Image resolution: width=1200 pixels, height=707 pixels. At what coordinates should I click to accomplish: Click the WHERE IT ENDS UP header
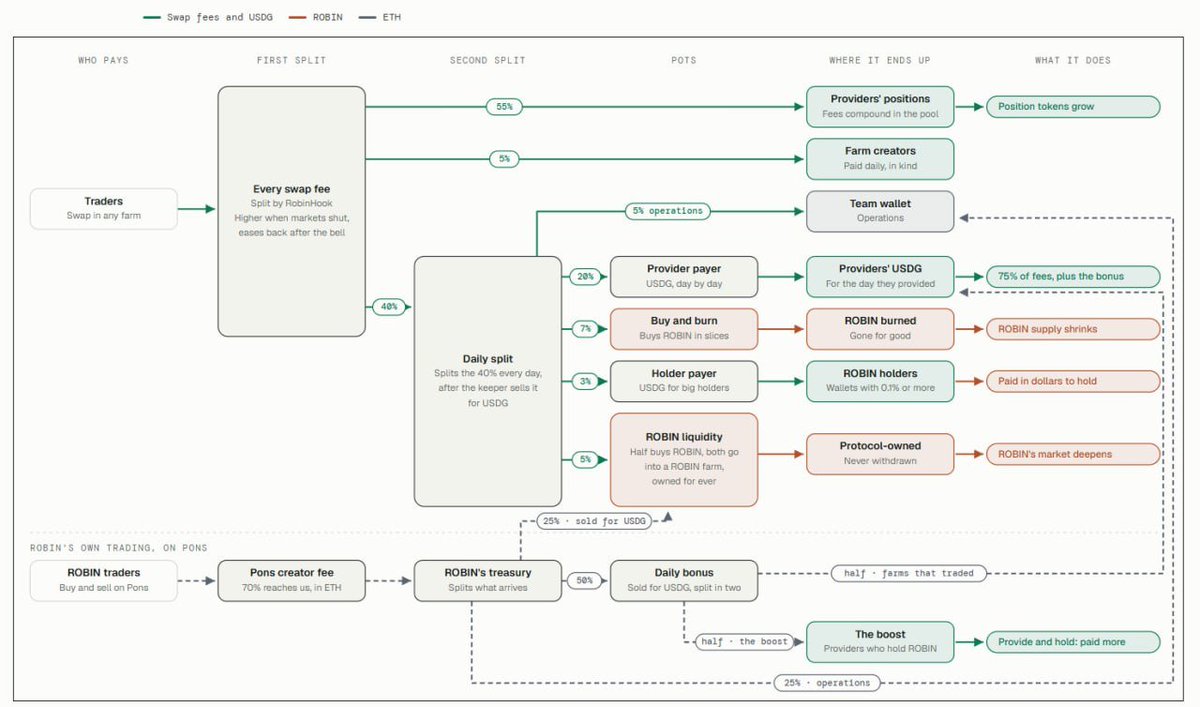(880, 61)
